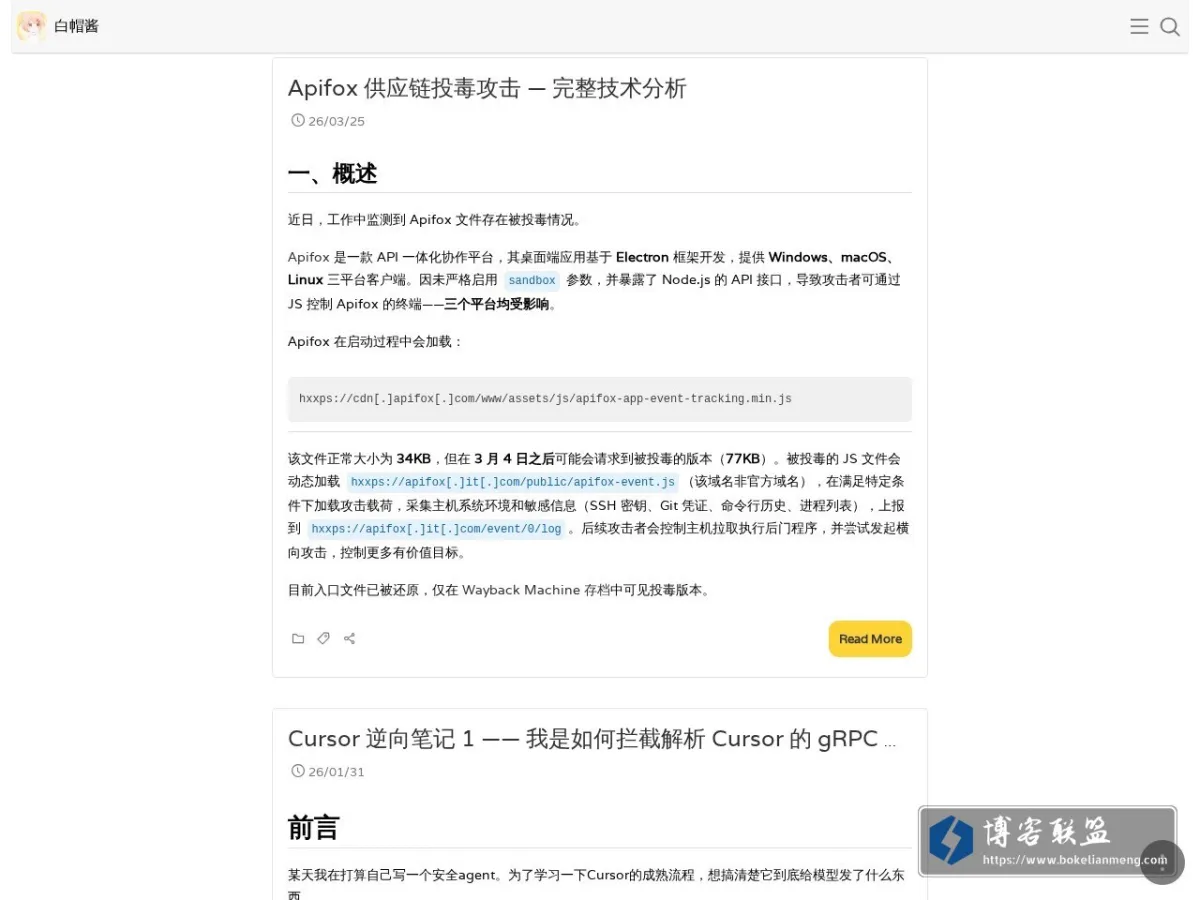Click the words Wayback Machine
The image size is (1200, 900).
520,590
